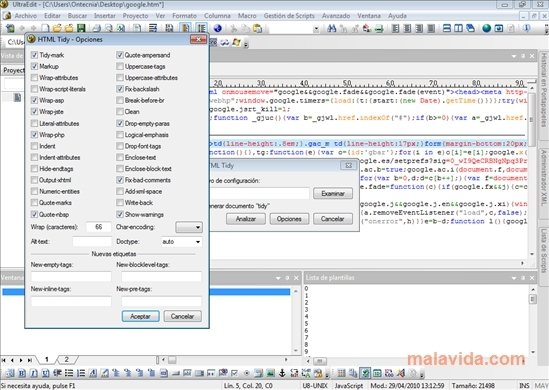Enable the Indent checkbox
This screenshot has height=390, width=549.
[34, 146]
